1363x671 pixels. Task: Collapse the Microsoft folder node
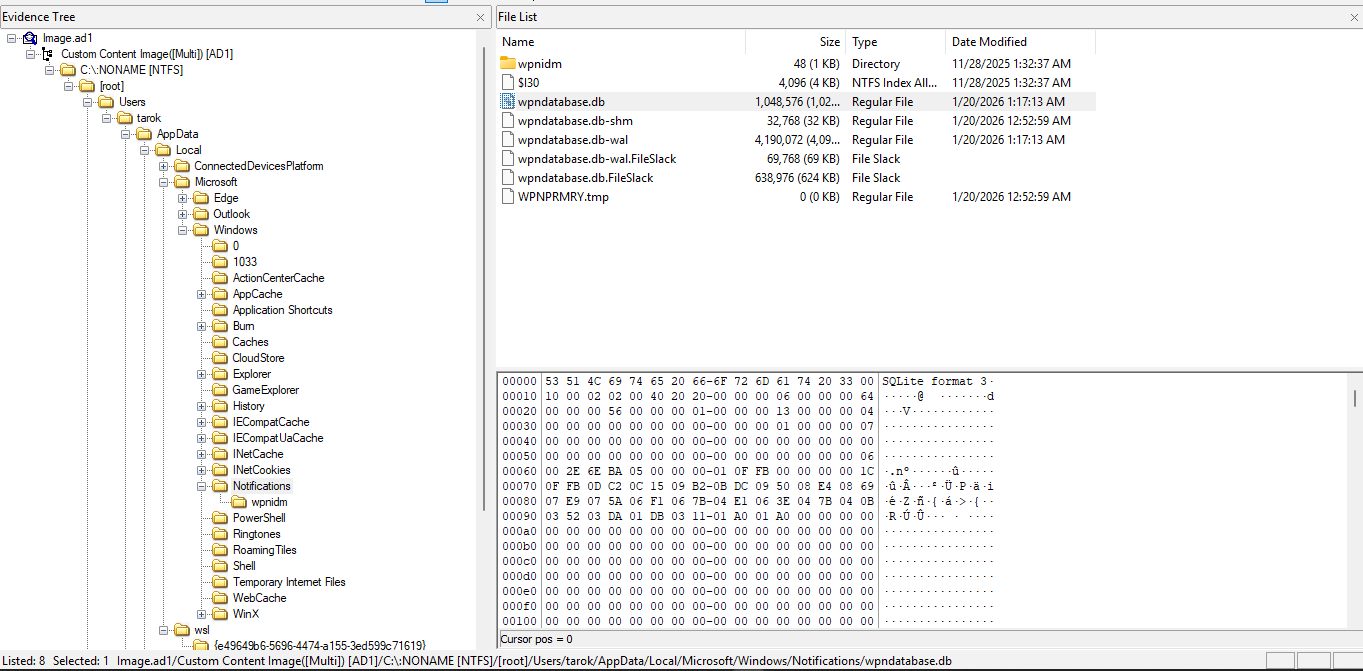(x=164, y=182)
